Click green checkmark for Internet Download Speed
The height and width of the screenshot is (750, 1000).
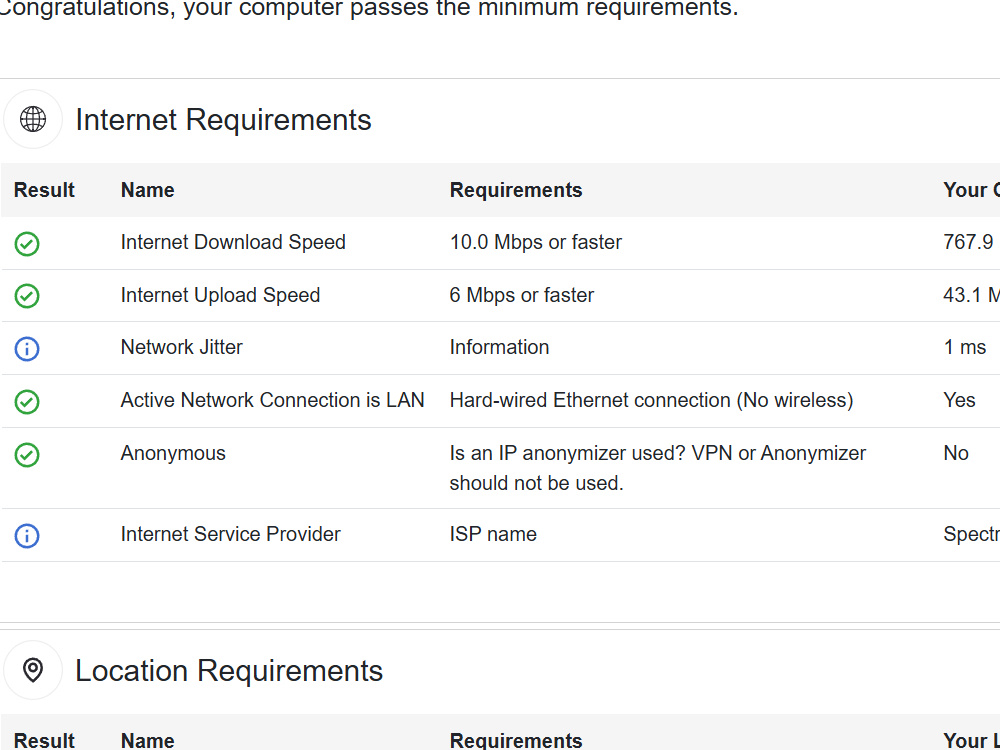[27, 244]
